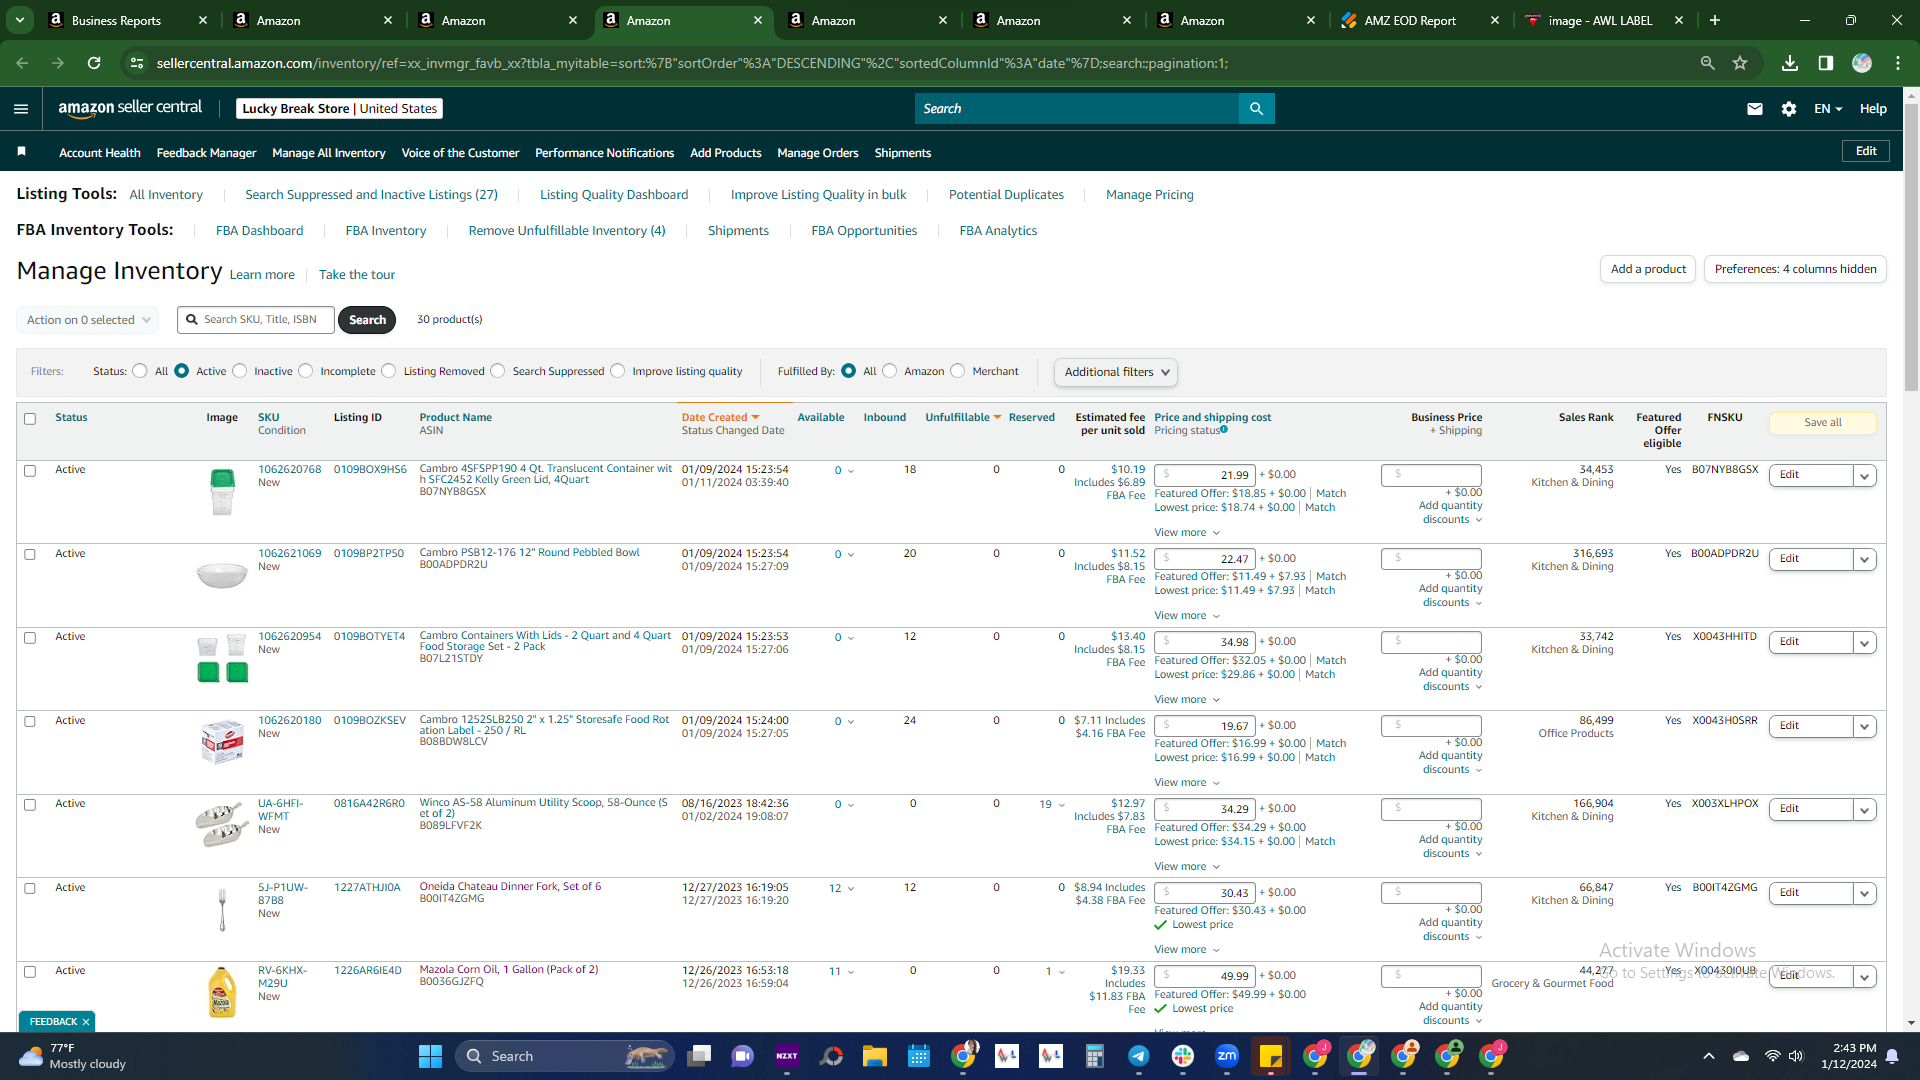
Task: Click in the Search SKU, Title, ISBN field
Action: coord(256,320)
